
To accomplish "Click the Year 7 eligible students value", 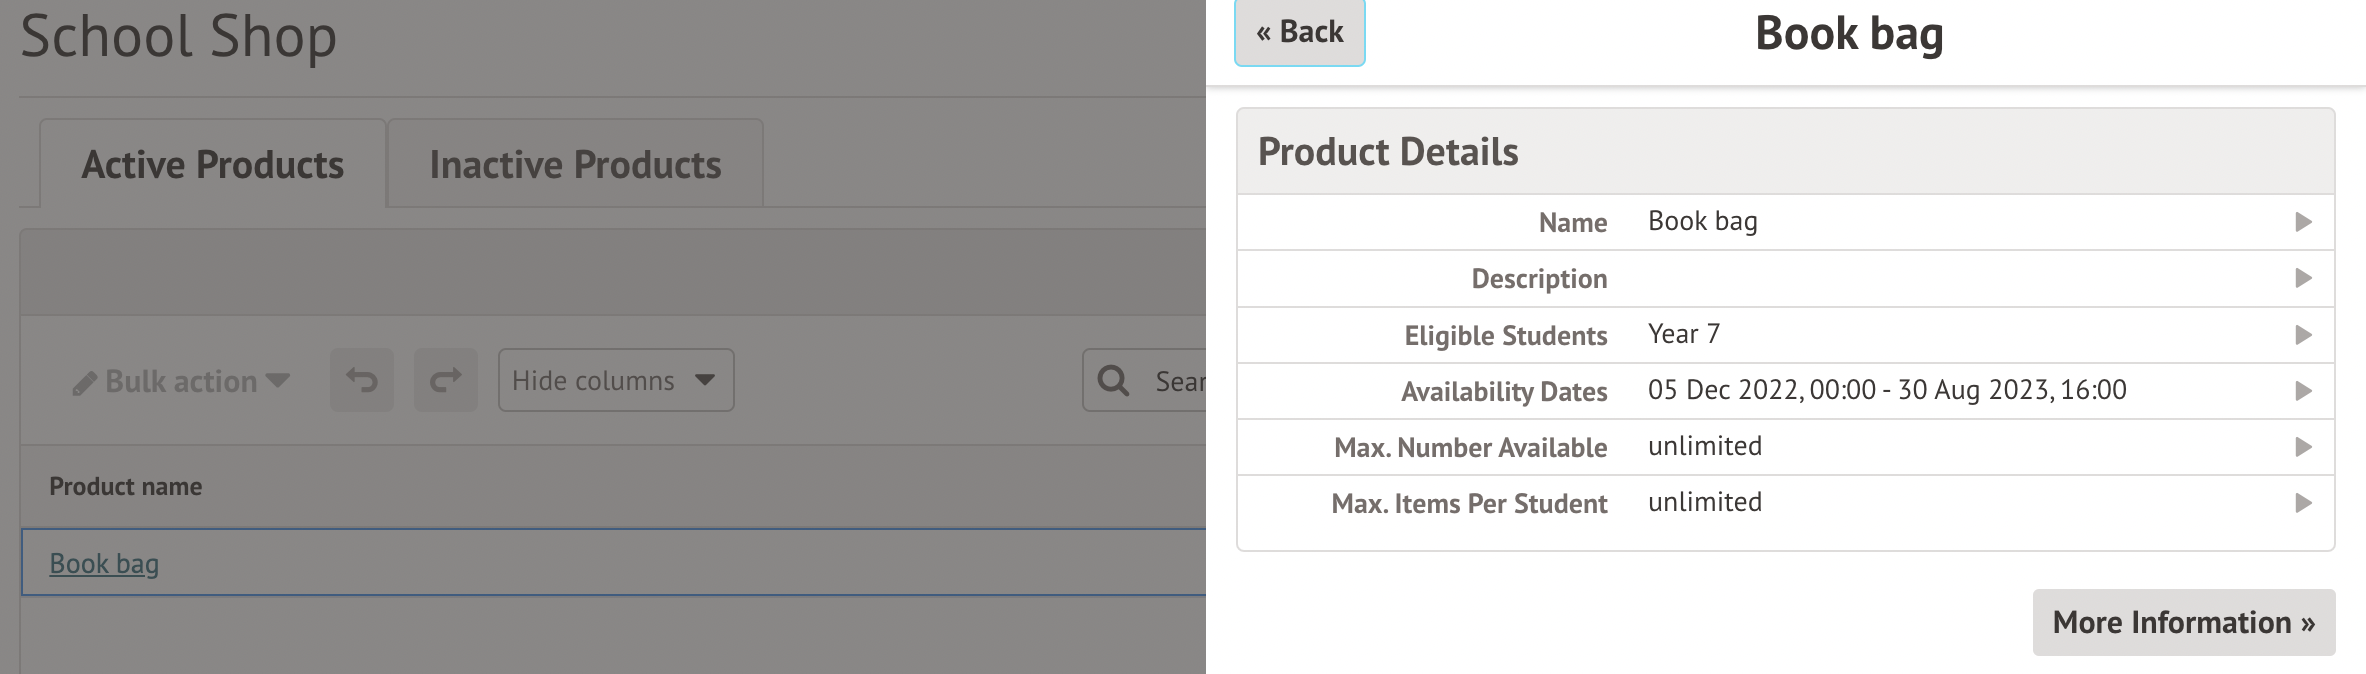I will coord(1684,334).
